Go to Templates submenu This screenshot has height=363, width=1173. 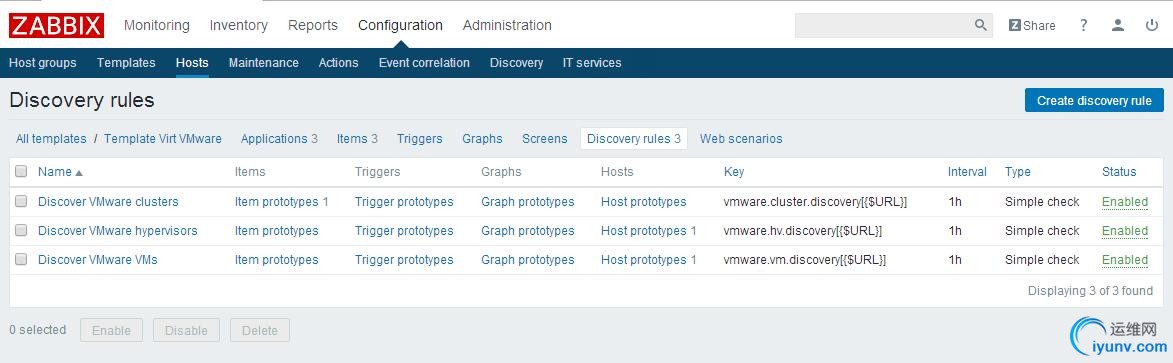point(126,63)
